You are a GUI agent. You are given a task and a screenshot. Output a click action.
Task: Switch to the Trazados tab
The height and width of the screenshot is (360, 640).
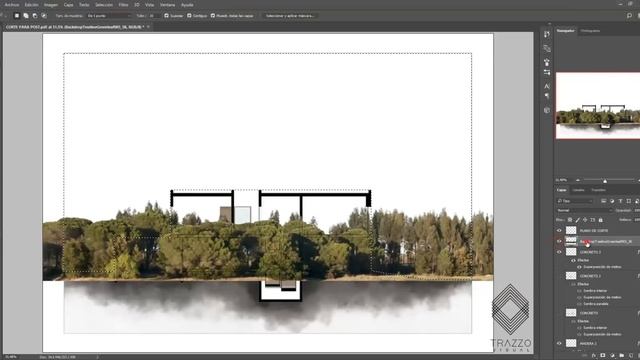[598, 190]
